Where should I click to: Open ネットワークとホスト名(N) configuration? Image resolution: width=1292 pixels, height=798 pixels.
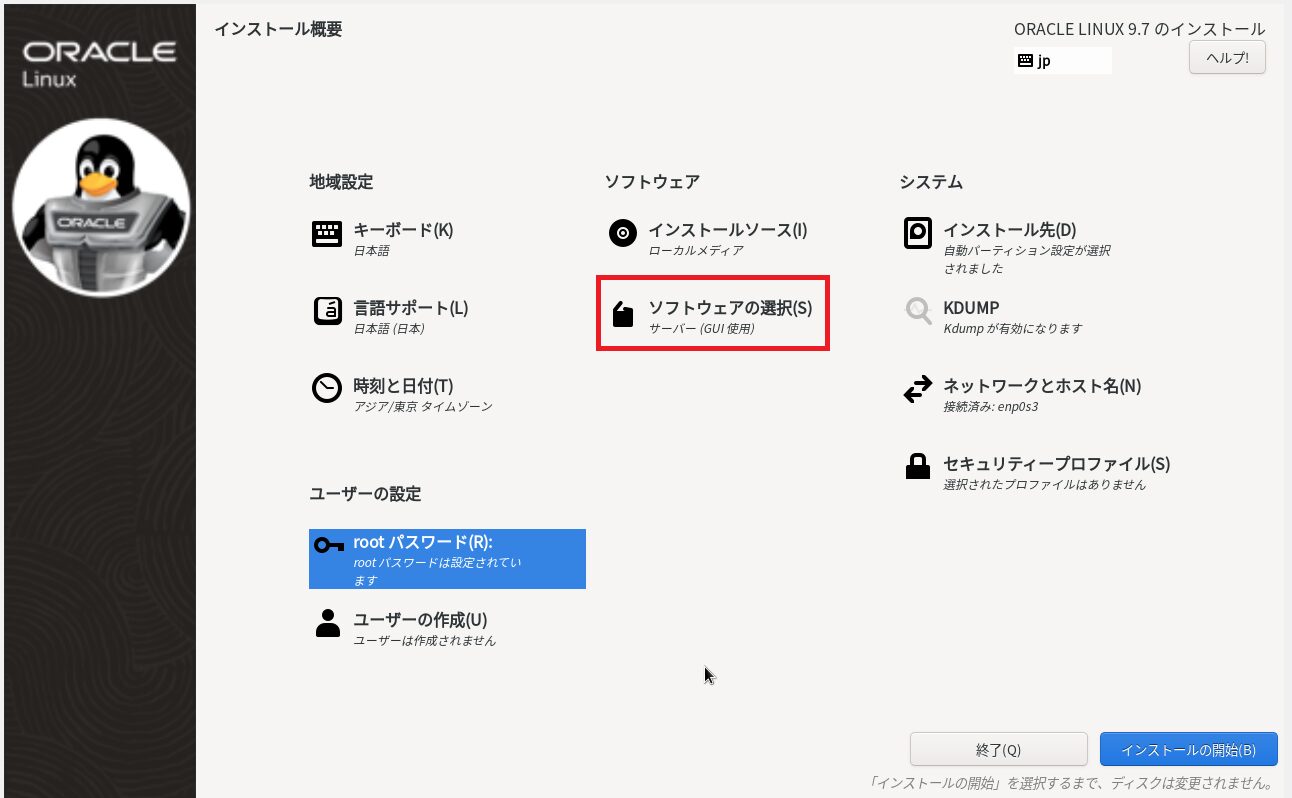pyautogui.click(x=1042, y=386)
